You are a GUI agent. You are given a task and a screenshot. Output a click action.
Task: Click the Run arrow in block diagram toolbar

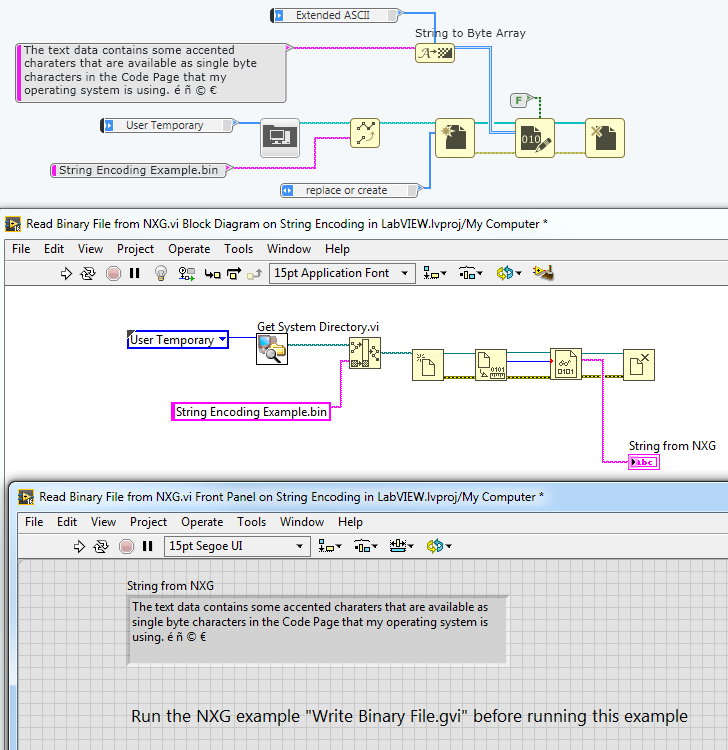click(66, 273)
